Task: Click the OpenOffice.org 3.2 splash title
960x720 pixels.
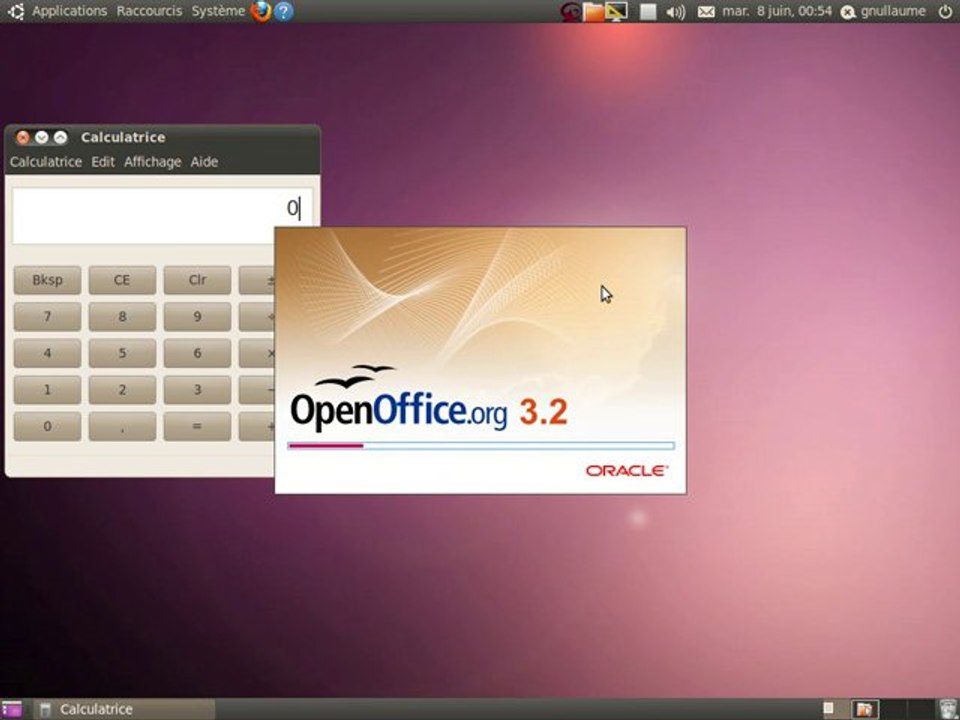Action: pyautogui.click(x=429, y=411)
